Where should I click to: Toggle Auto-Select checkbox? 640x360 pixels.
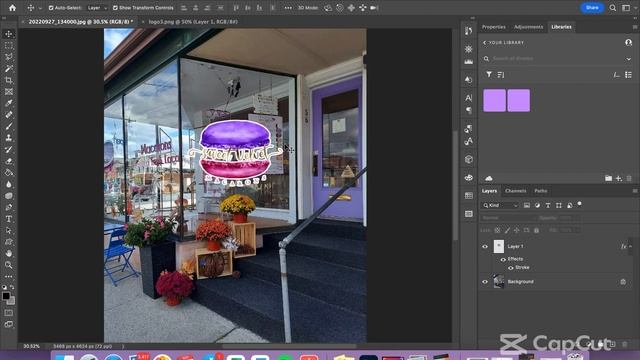51,8
